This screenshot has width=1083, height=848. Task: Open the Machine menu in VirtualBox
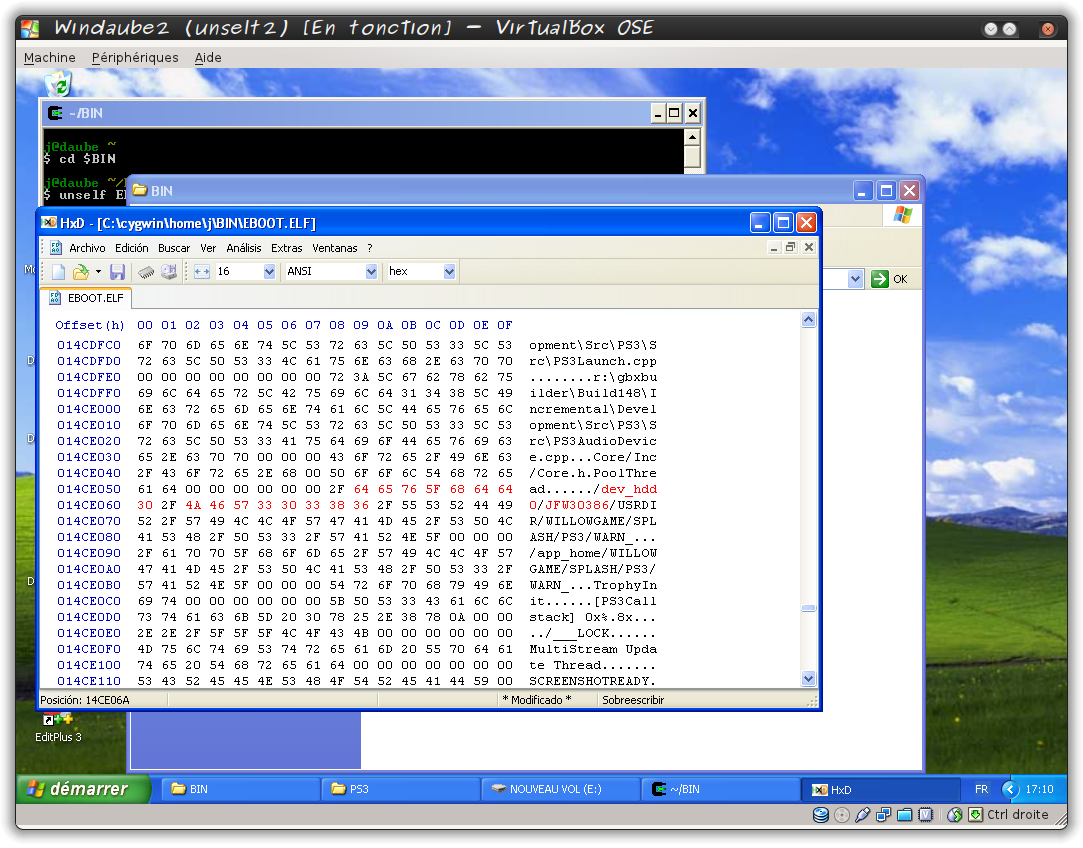coord(50,57)
